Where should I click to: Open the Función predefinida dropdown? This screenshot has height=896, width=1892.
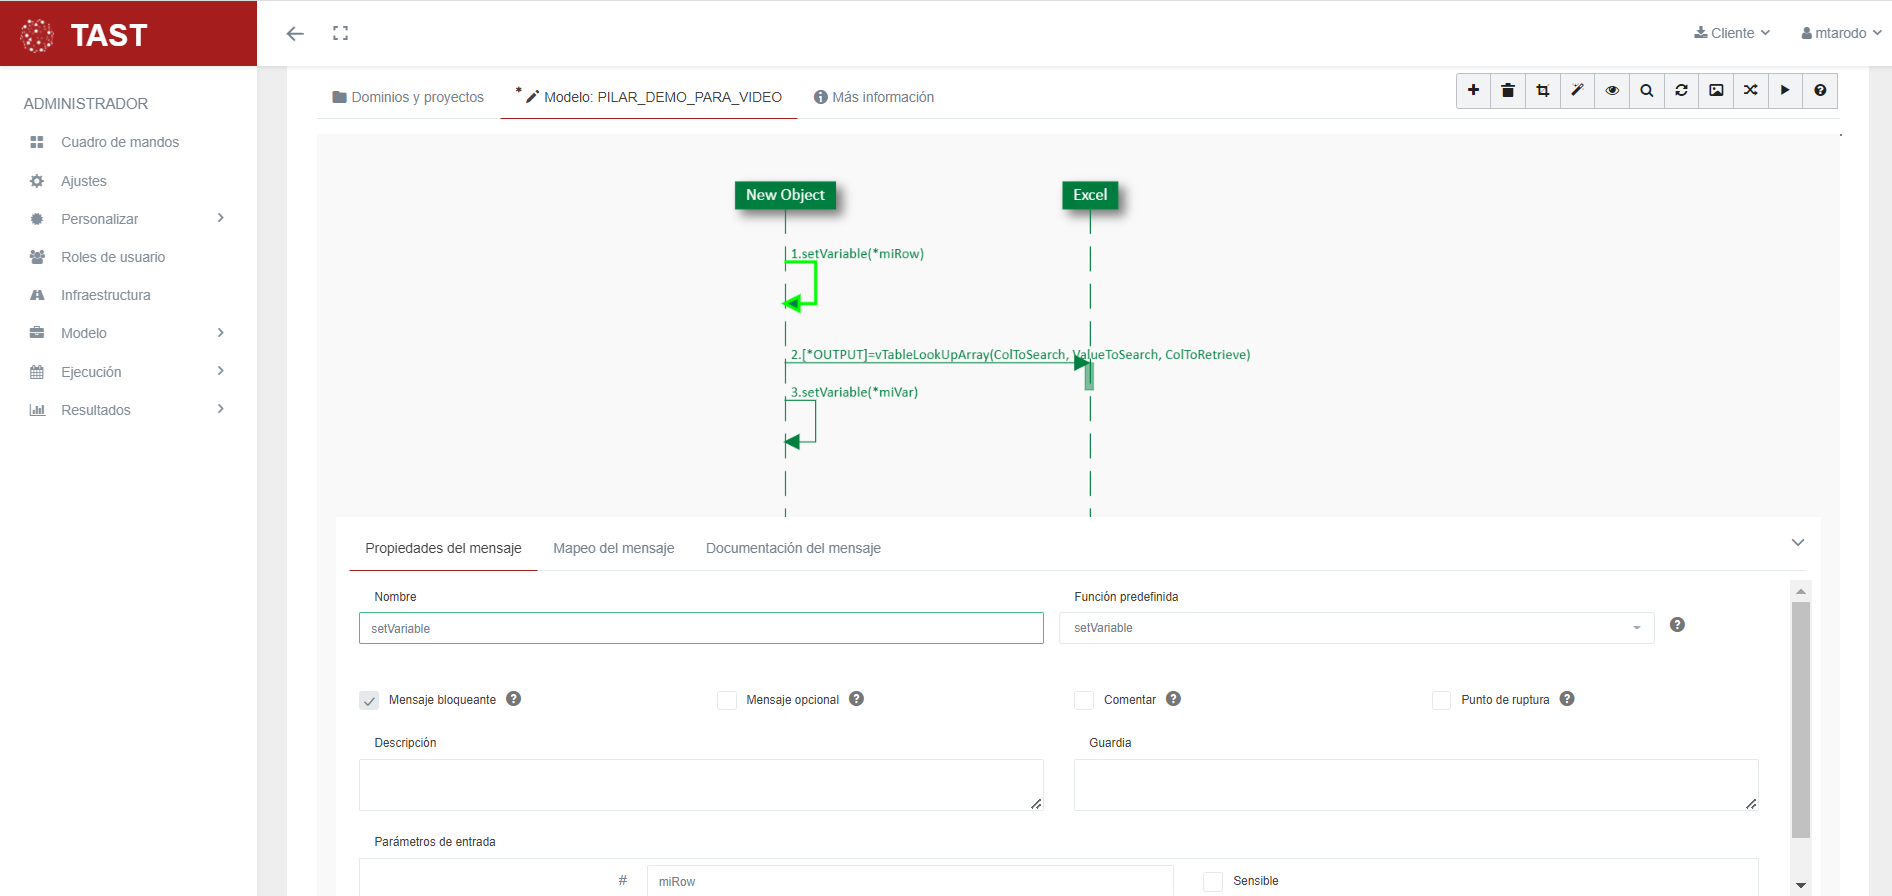coord(1355,628)
